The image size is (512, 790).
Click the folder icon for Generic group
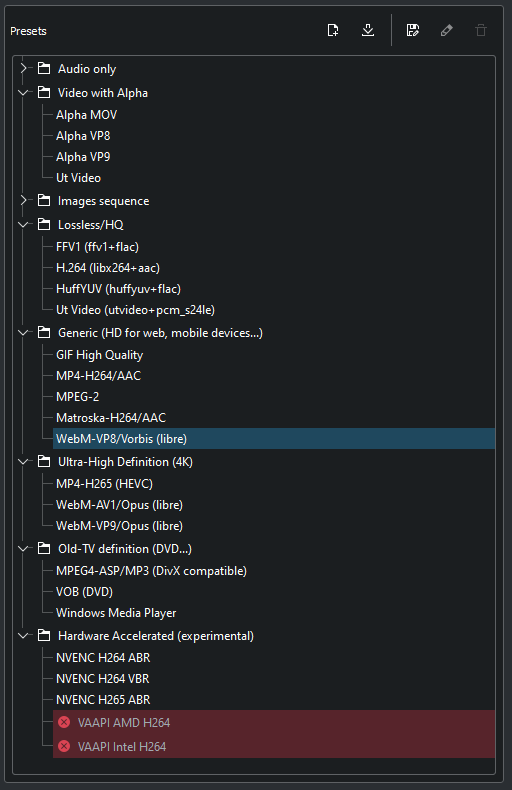(44, 333)
